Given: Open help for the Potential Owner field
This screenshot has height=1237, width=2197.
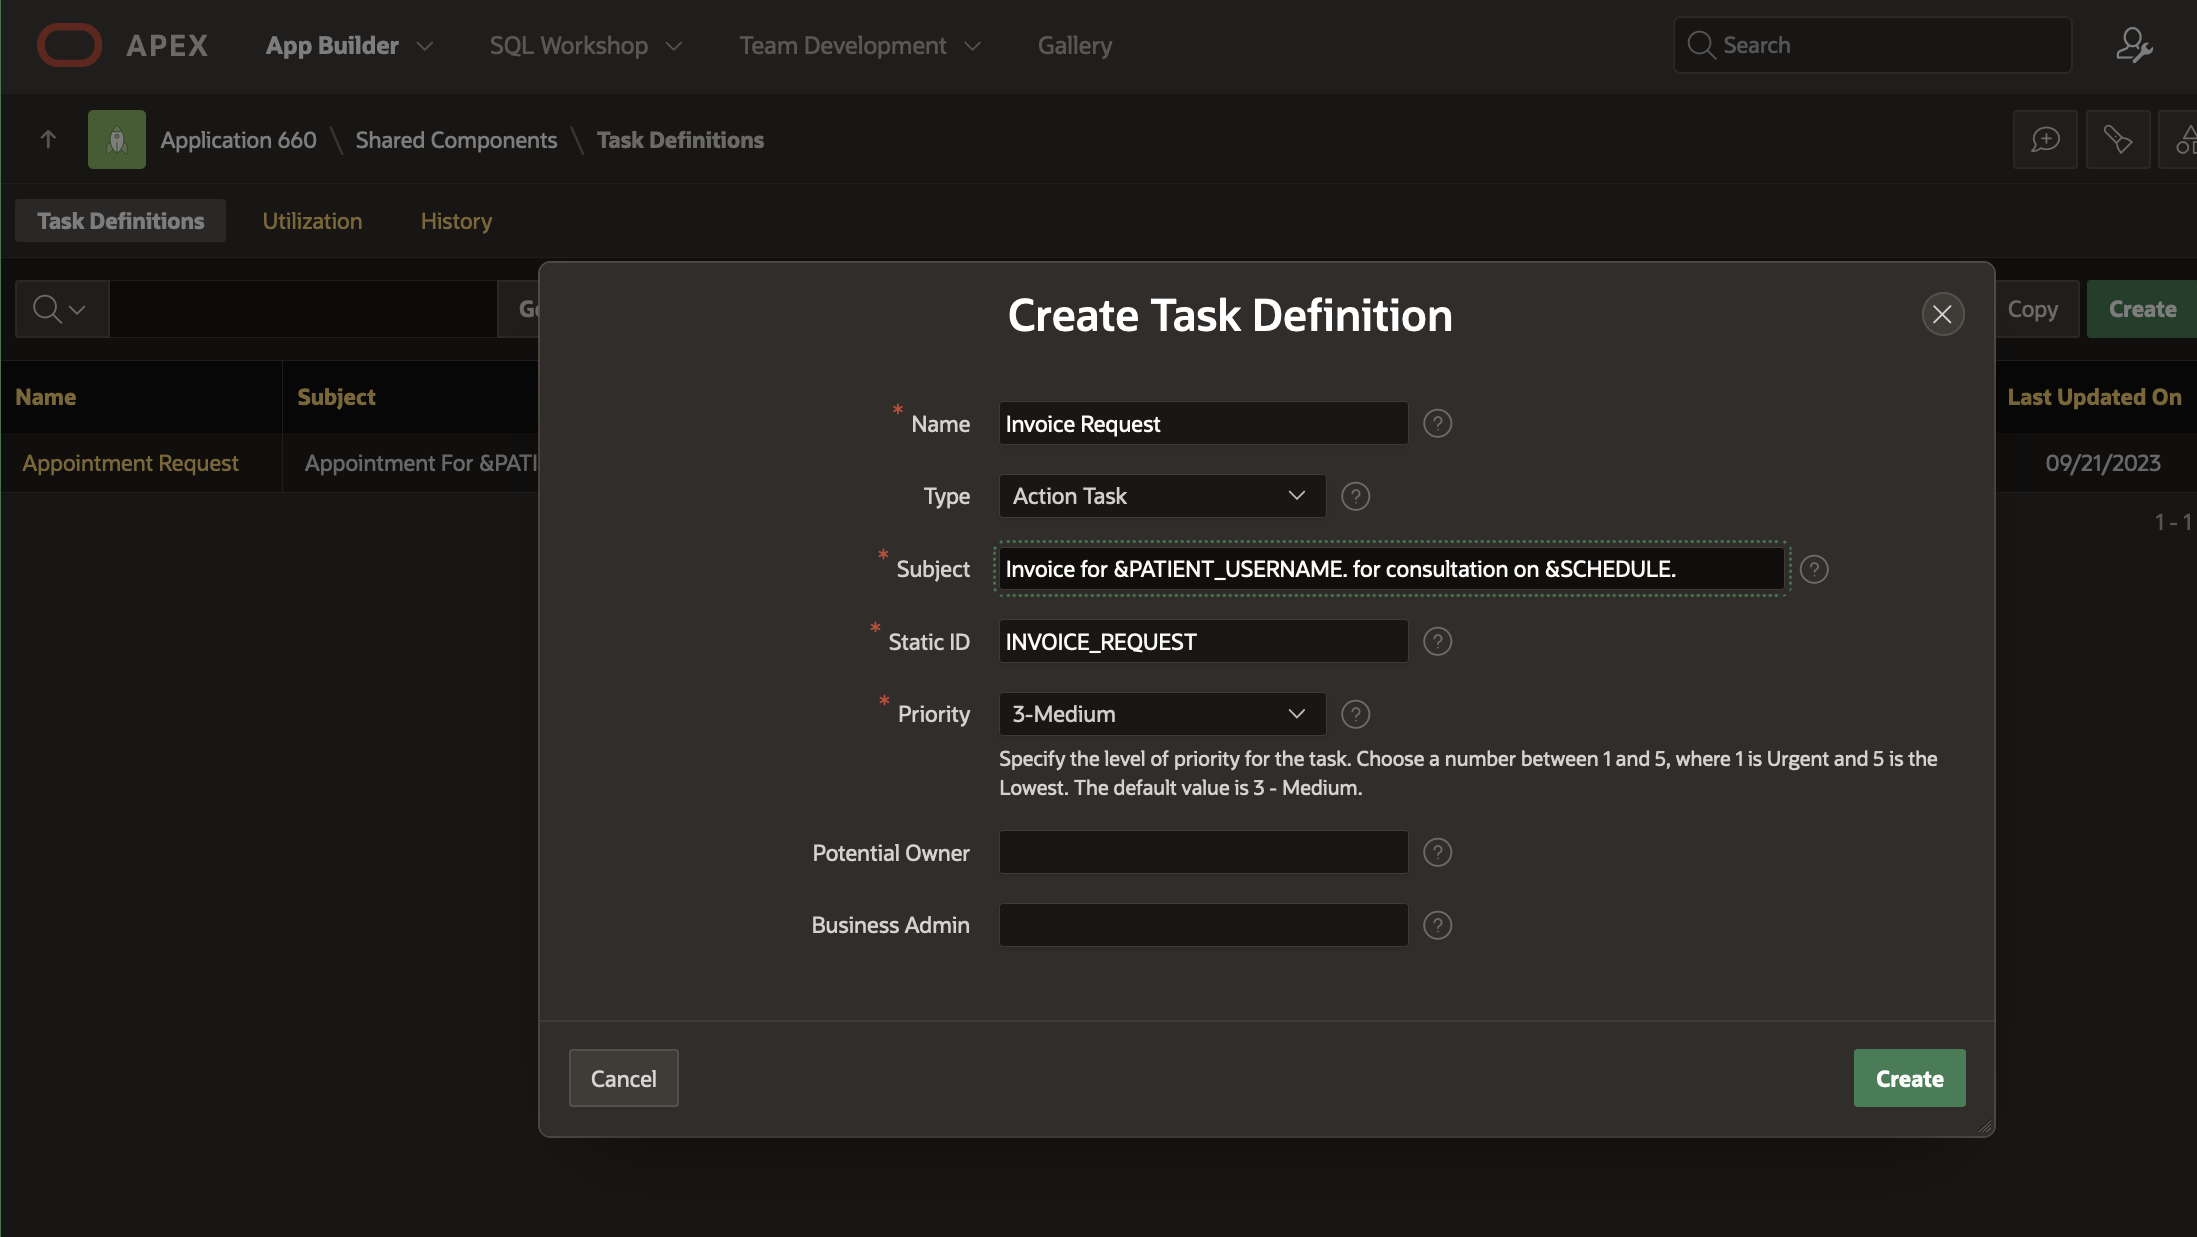Looking at the screenshot, I should pos(1437,852).
